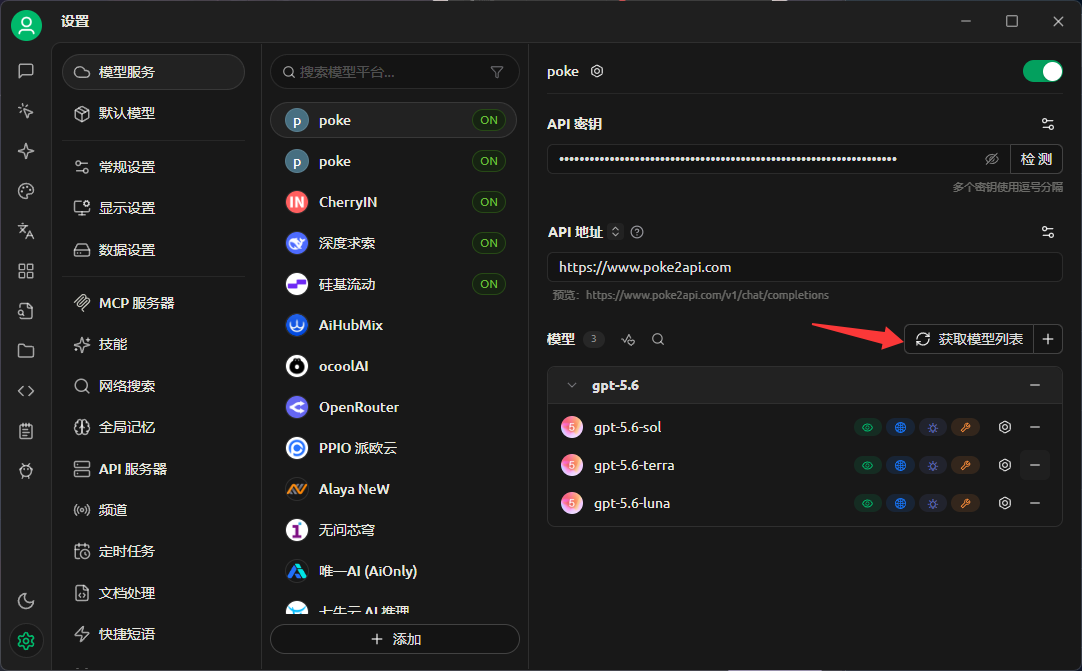Select 无问芯穹 provider
Image resolution: width=1082 pixels, height=671 pixels.
pyautogui.click(x=393, y=530)
